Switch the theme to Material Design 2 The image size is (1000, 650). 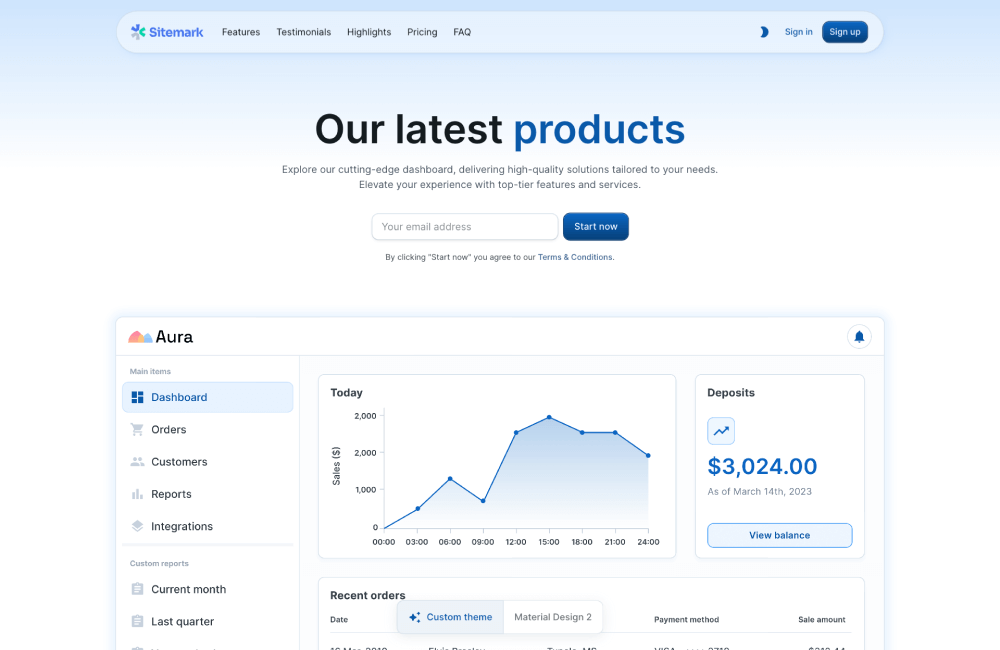(552, 617)
